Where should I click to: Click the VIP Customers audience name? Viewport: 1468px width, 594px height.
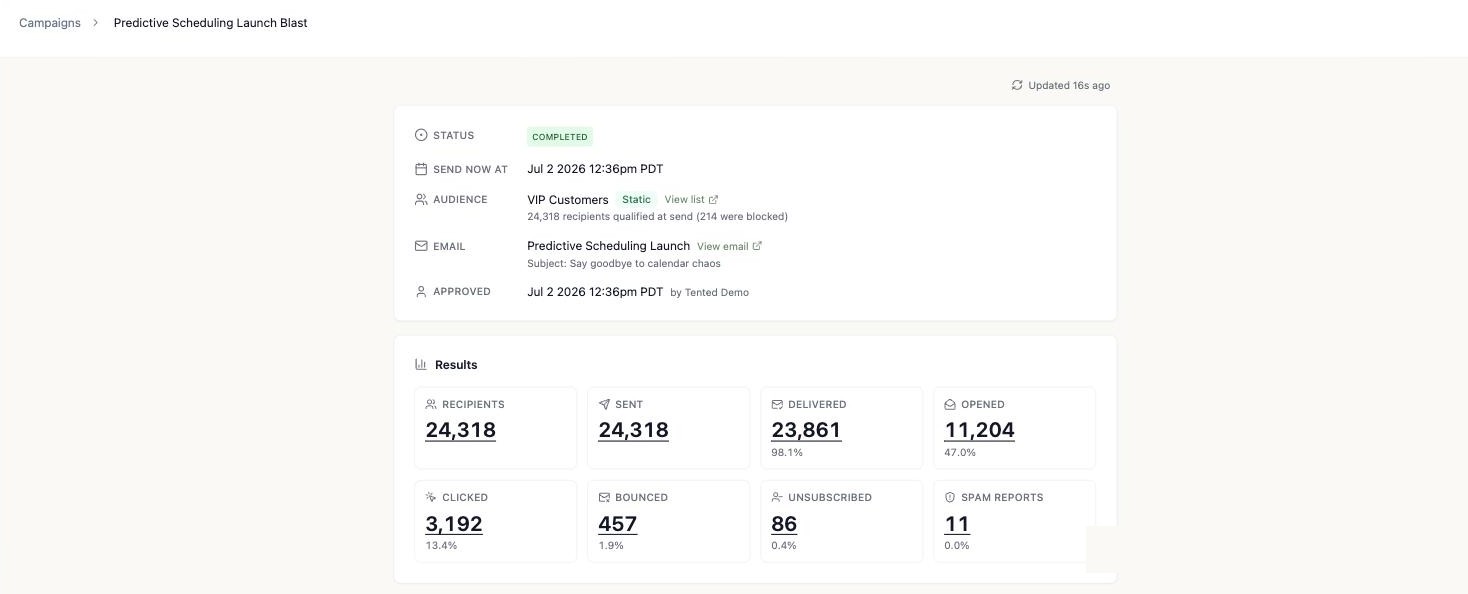(x=568, y=199)
